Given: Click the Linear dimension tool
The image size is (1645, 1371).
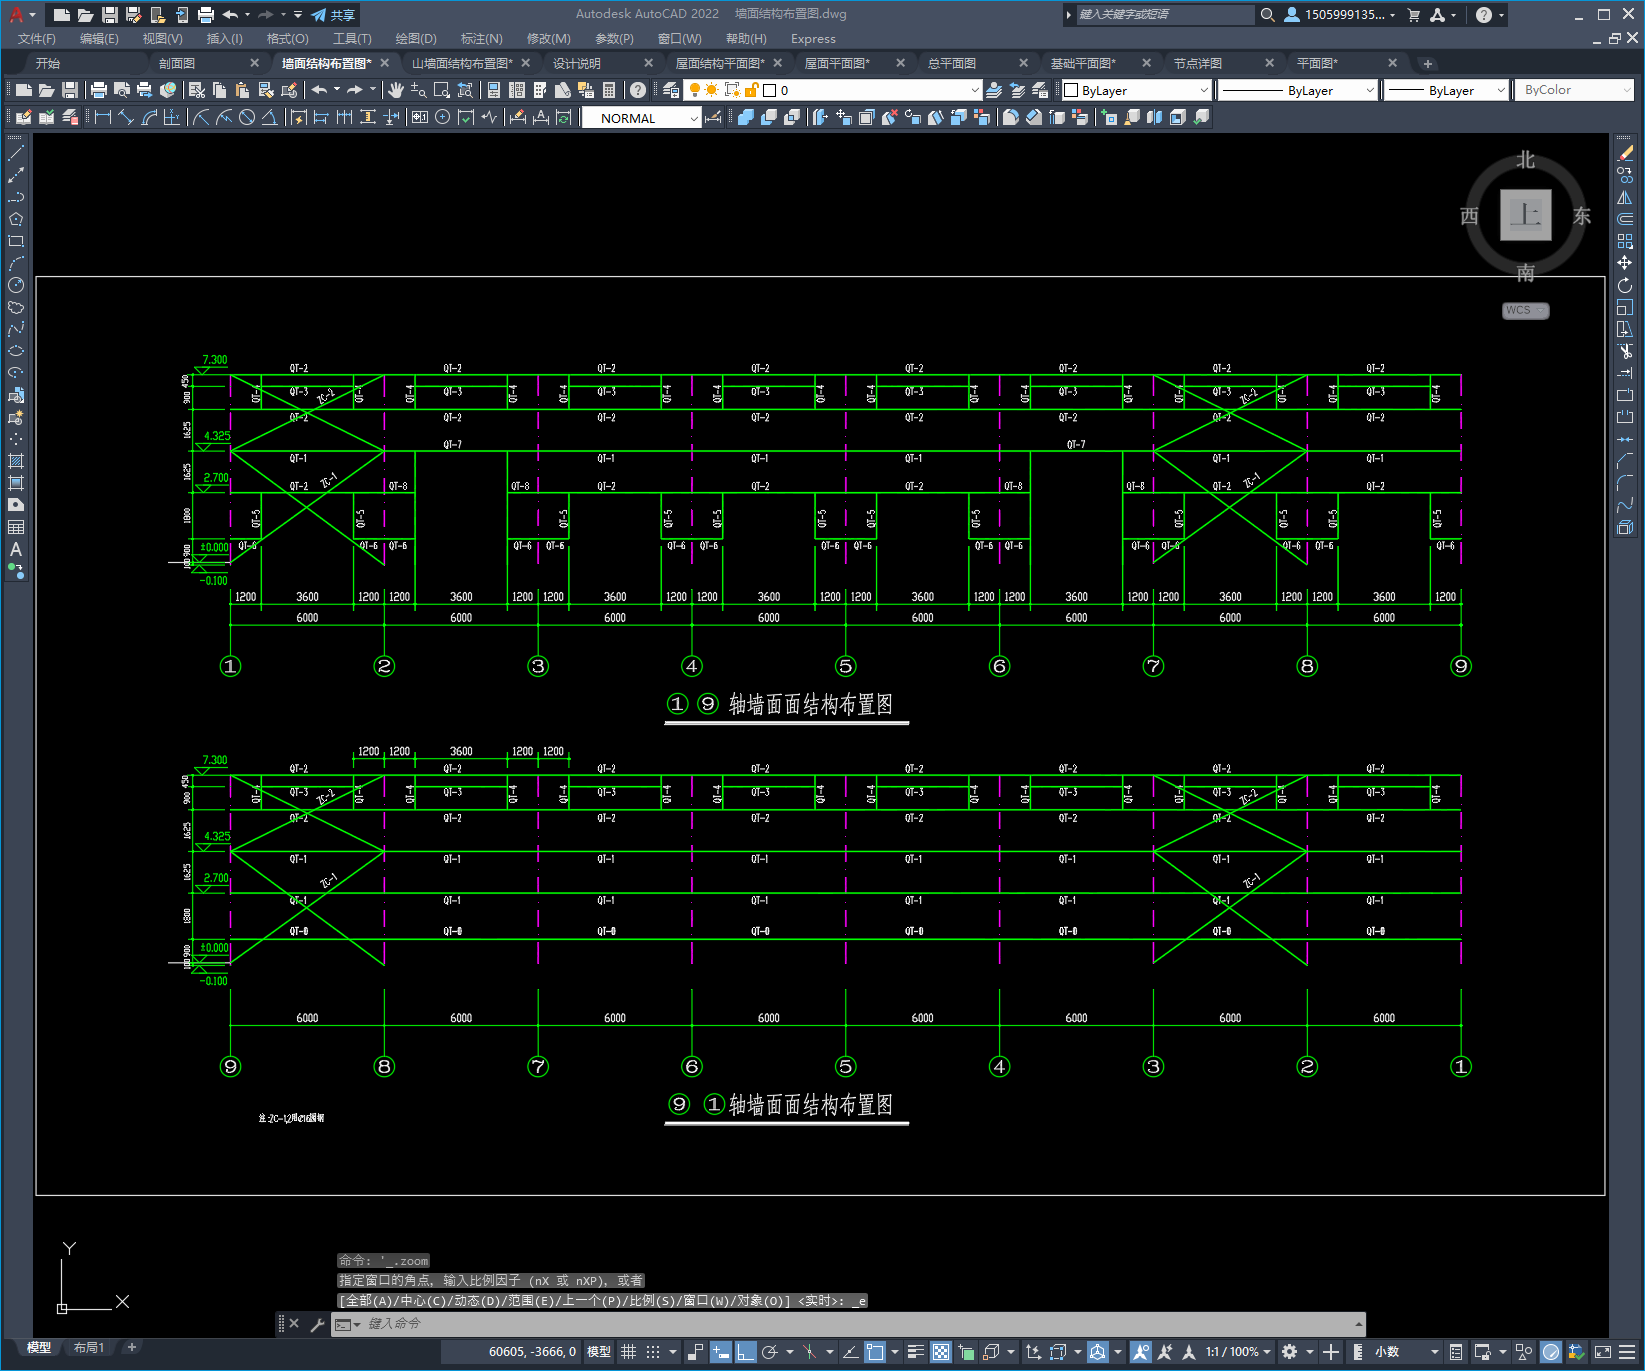Looking at the screenshot, I should 103,117.
